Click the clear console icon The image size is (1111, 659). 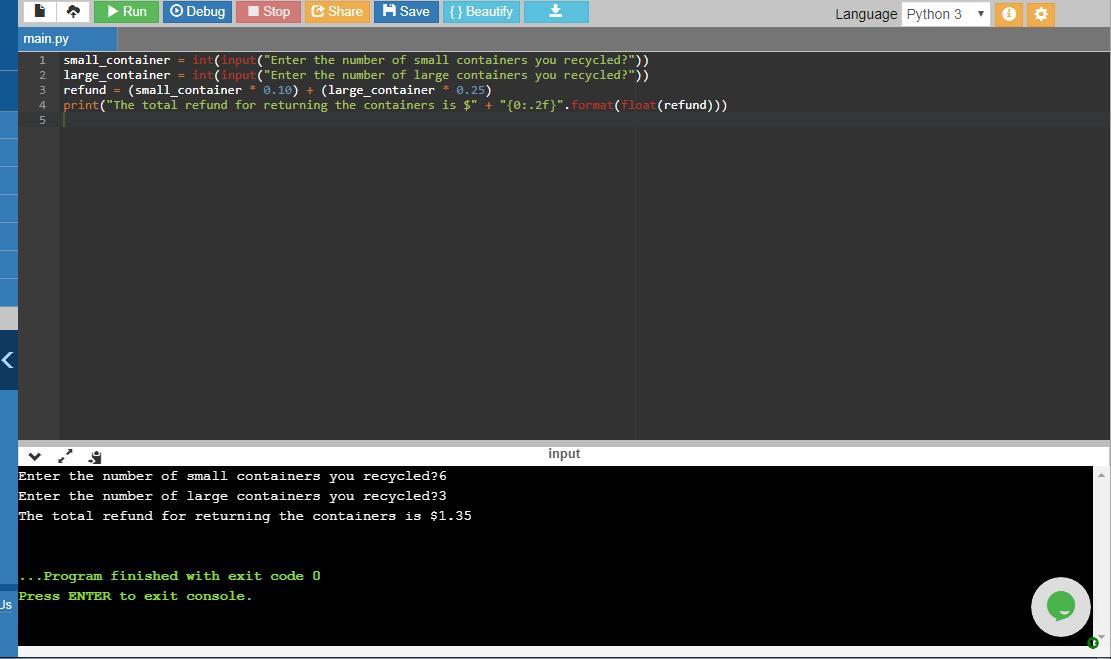95,456
